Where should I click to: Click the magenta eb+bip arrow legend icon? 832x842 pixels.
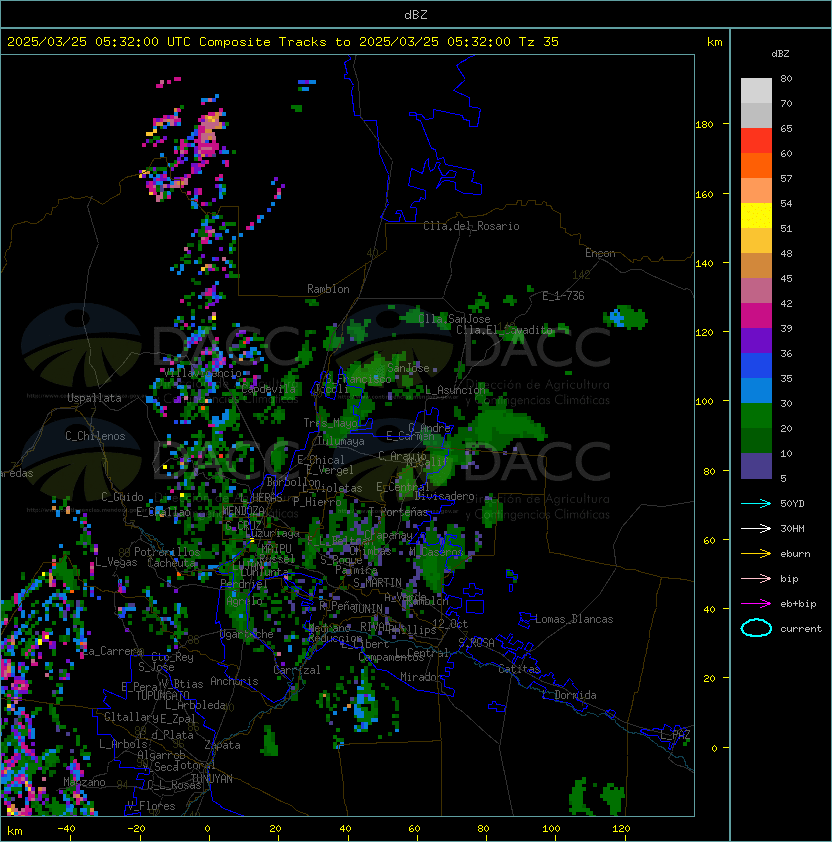tap(756, 604)
